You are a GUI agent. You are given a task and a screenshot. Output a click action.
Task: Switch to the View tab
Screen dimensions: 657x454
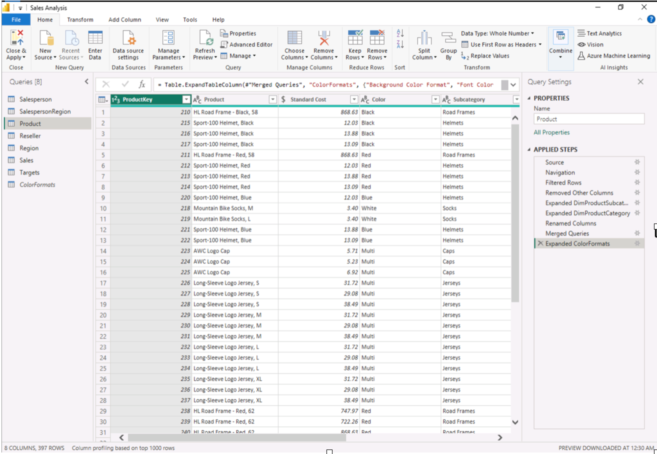(162, 20)
